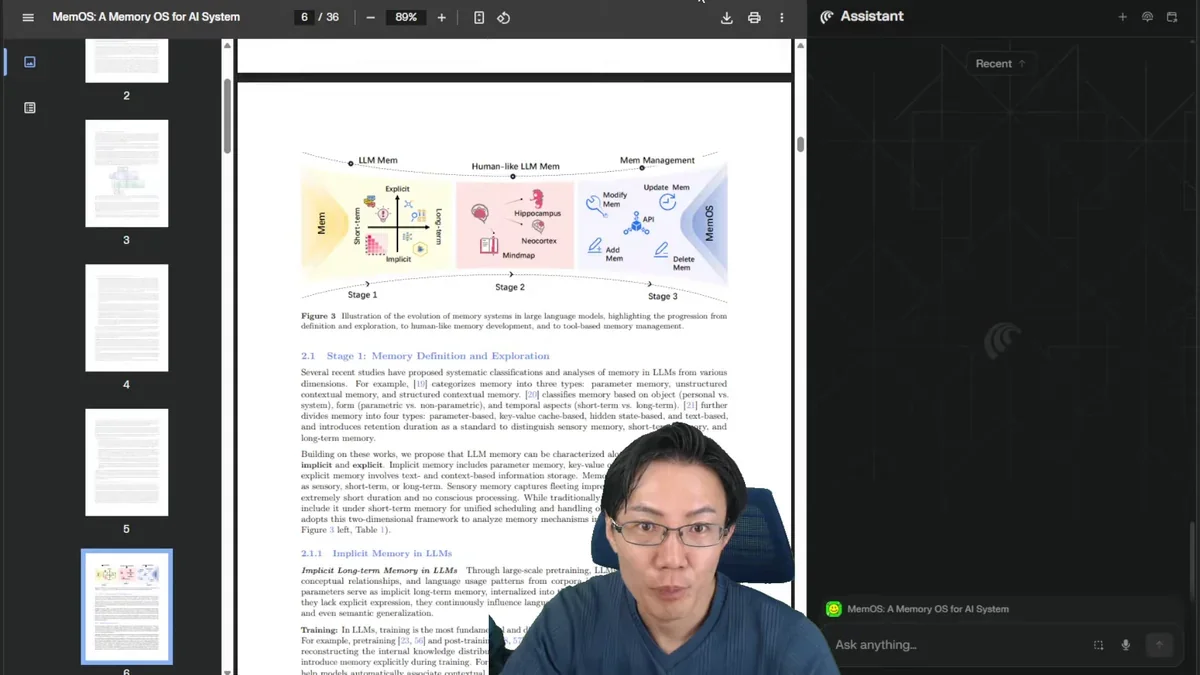This screenshot has width=1200, height=675.
Task: Click the Ask anything input field
Action: pos(955,645)
